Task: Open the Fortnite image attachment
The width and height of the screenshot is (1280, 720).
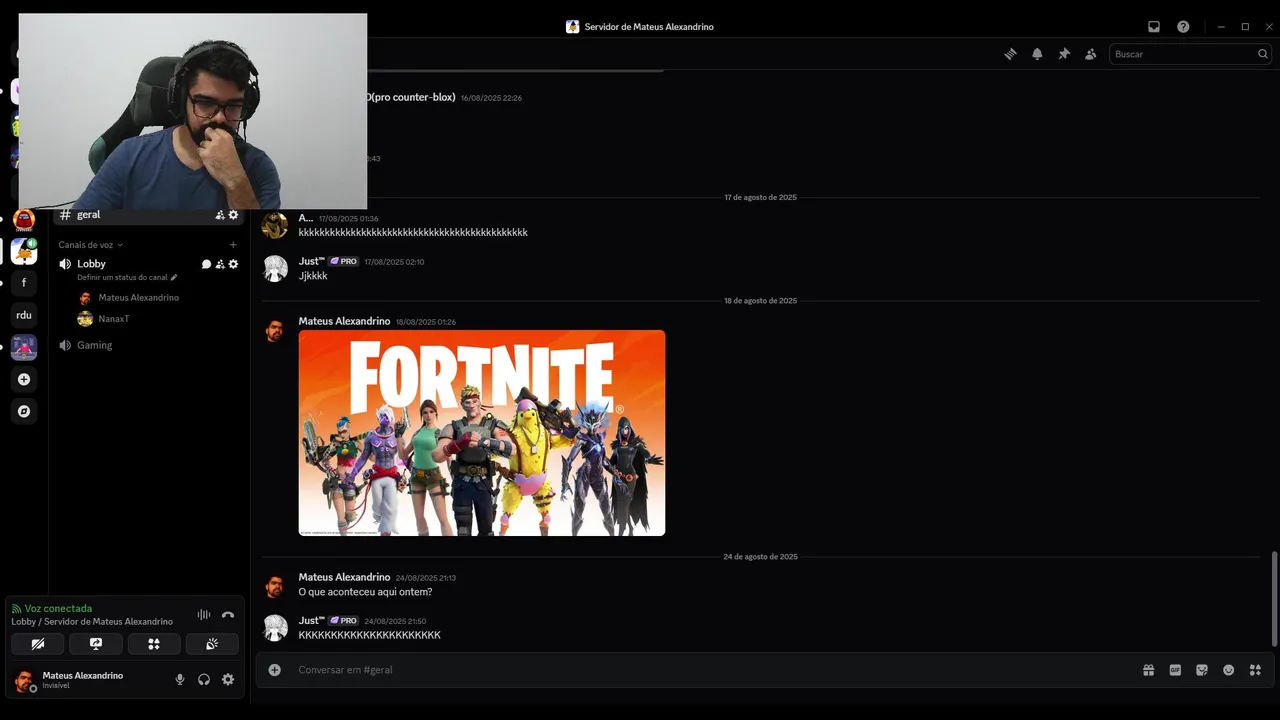Action: pyautogui.click(x=482, y=433)
